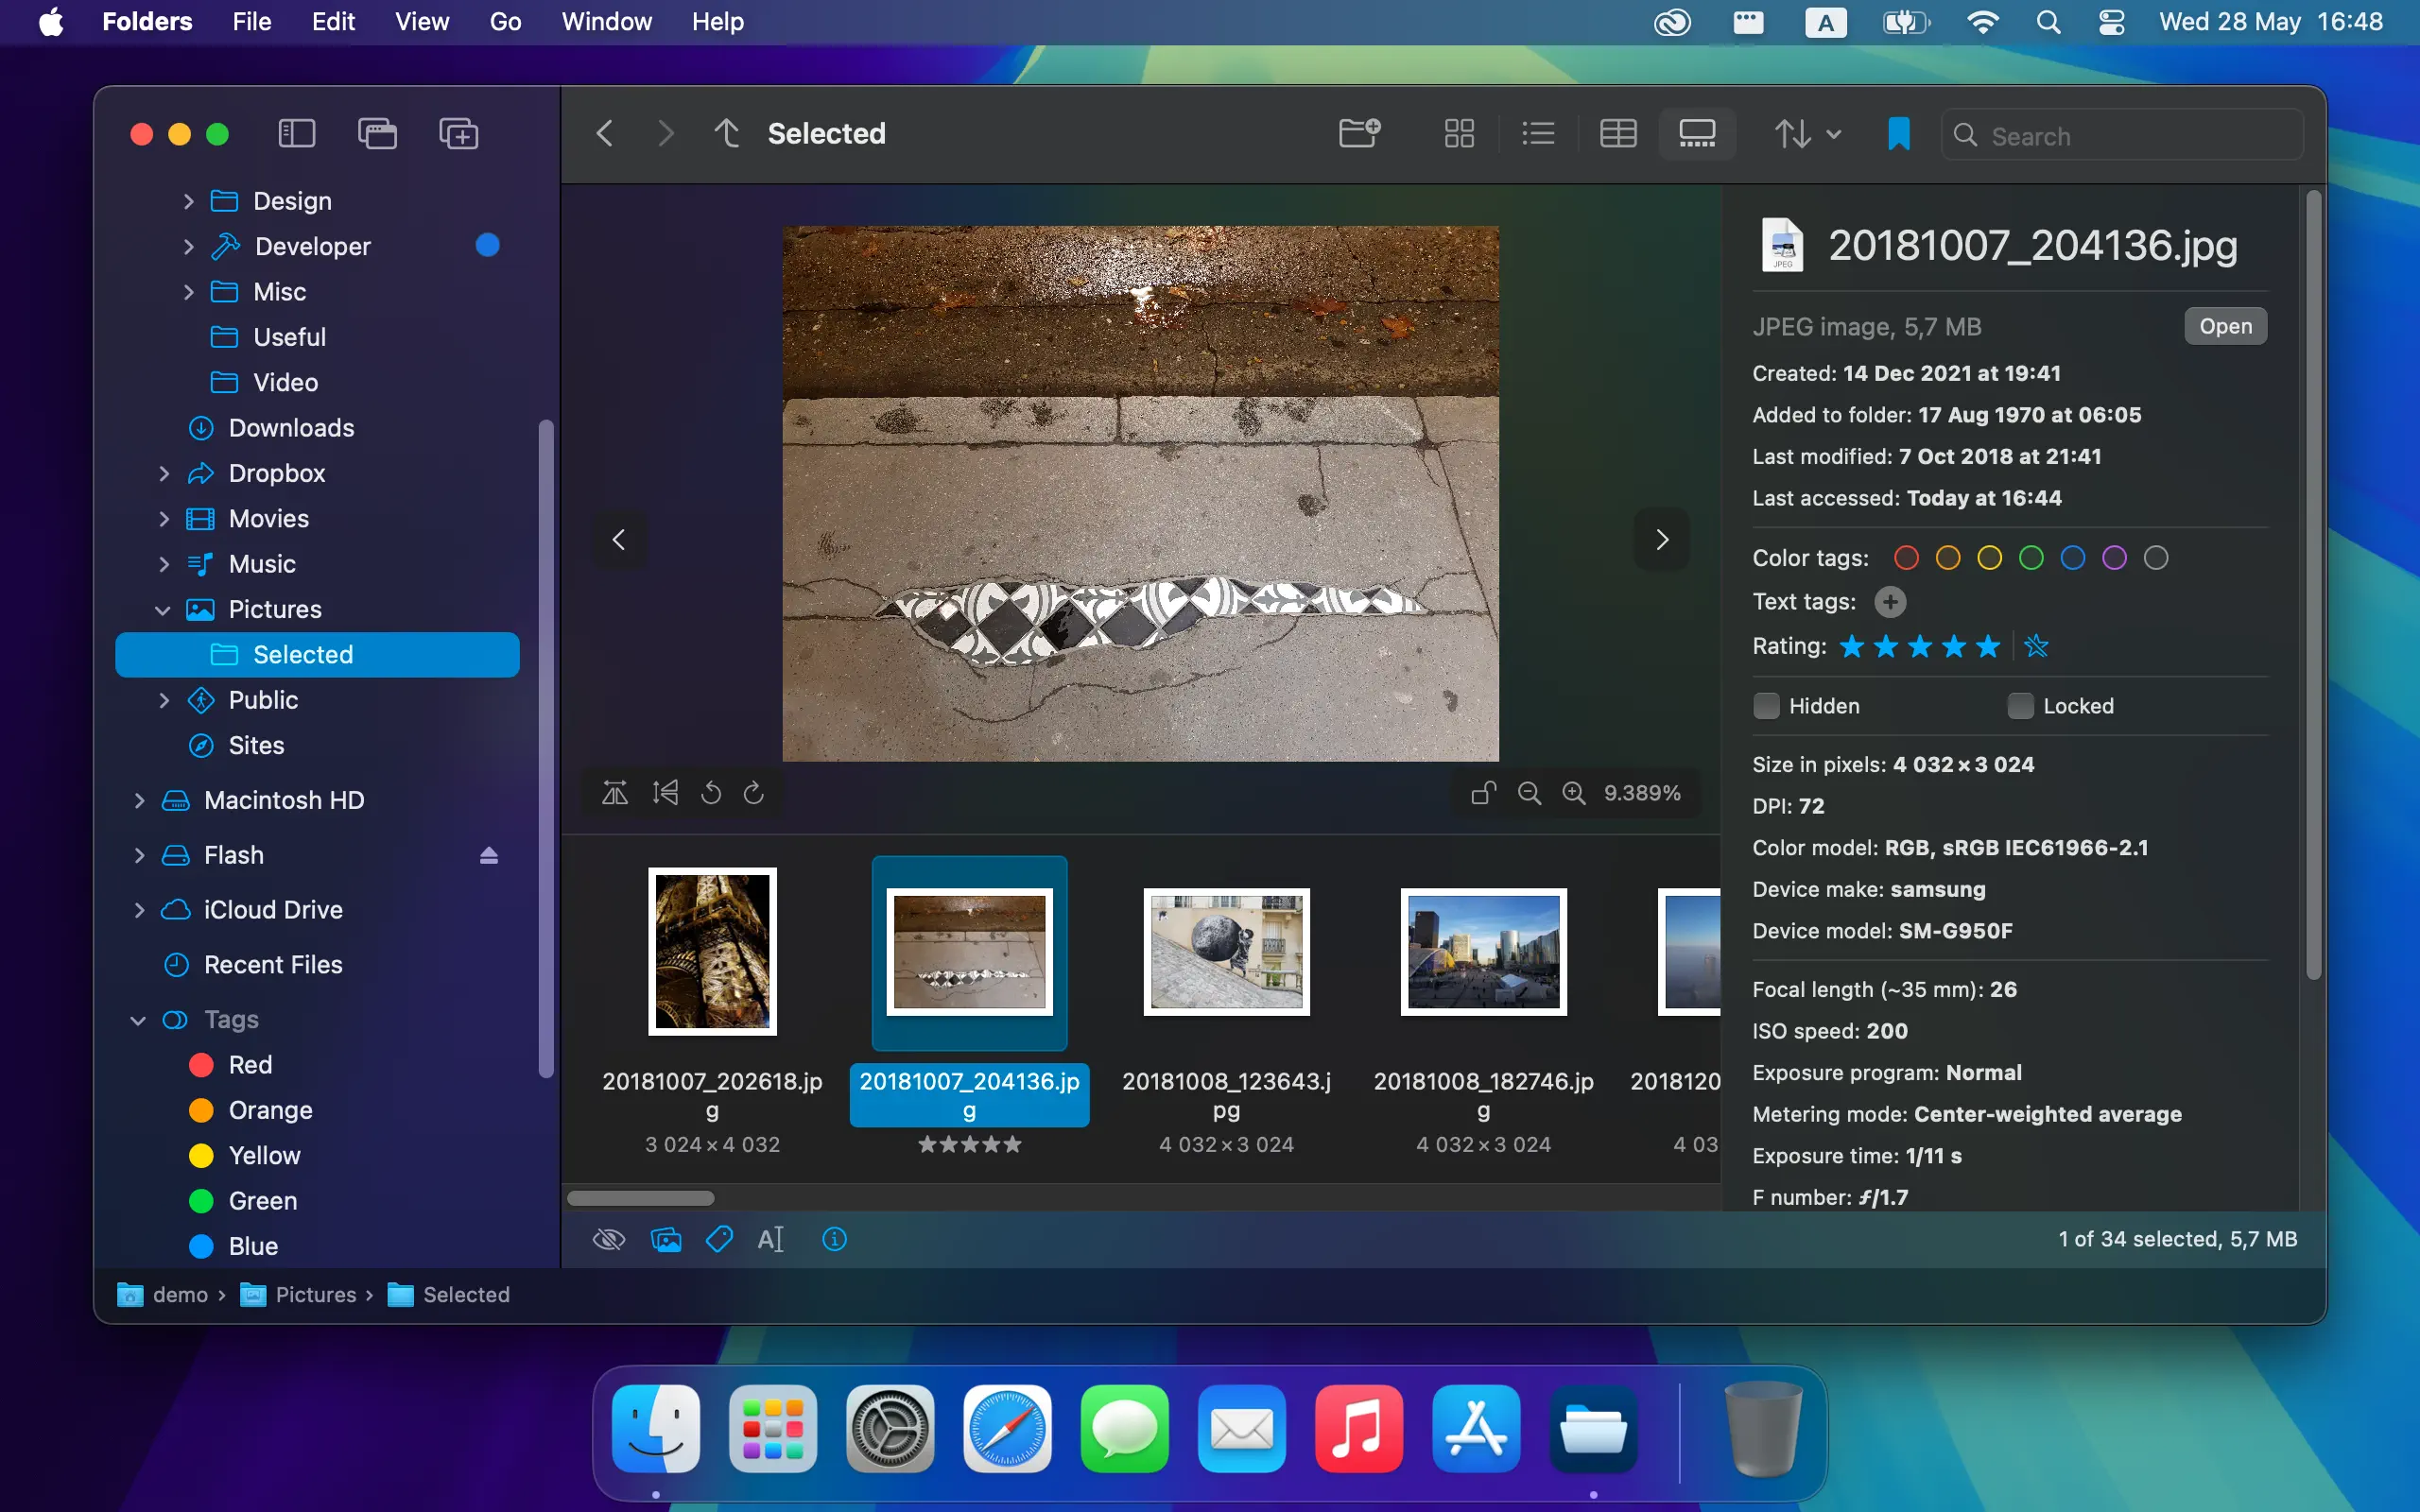Click the info icon in bottom bar
This screenshot has width=2420, height=1512.
(834, 1239)
